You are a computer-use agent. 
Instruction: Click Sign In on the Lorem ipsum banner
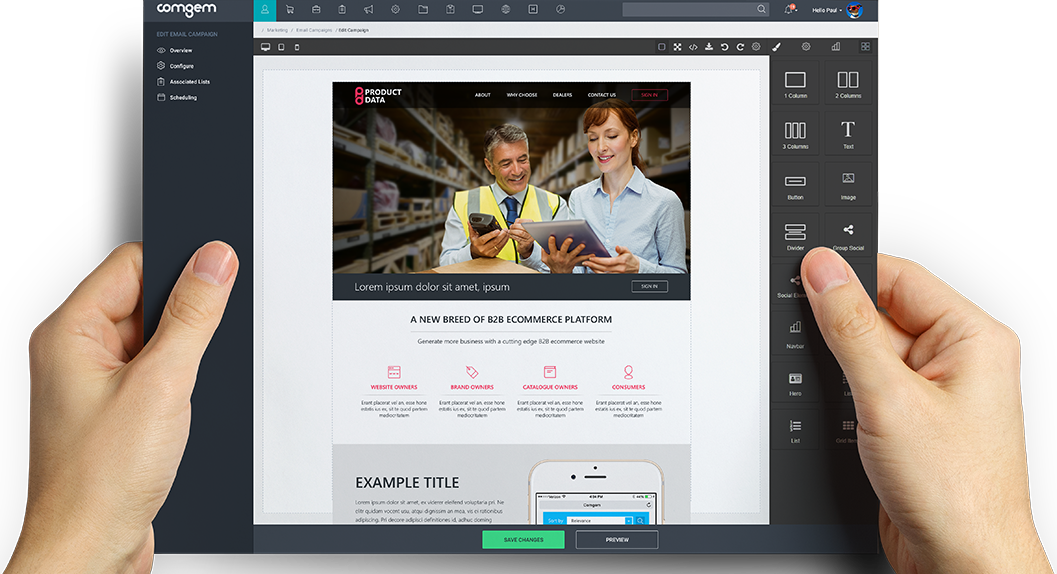point(649,287)
